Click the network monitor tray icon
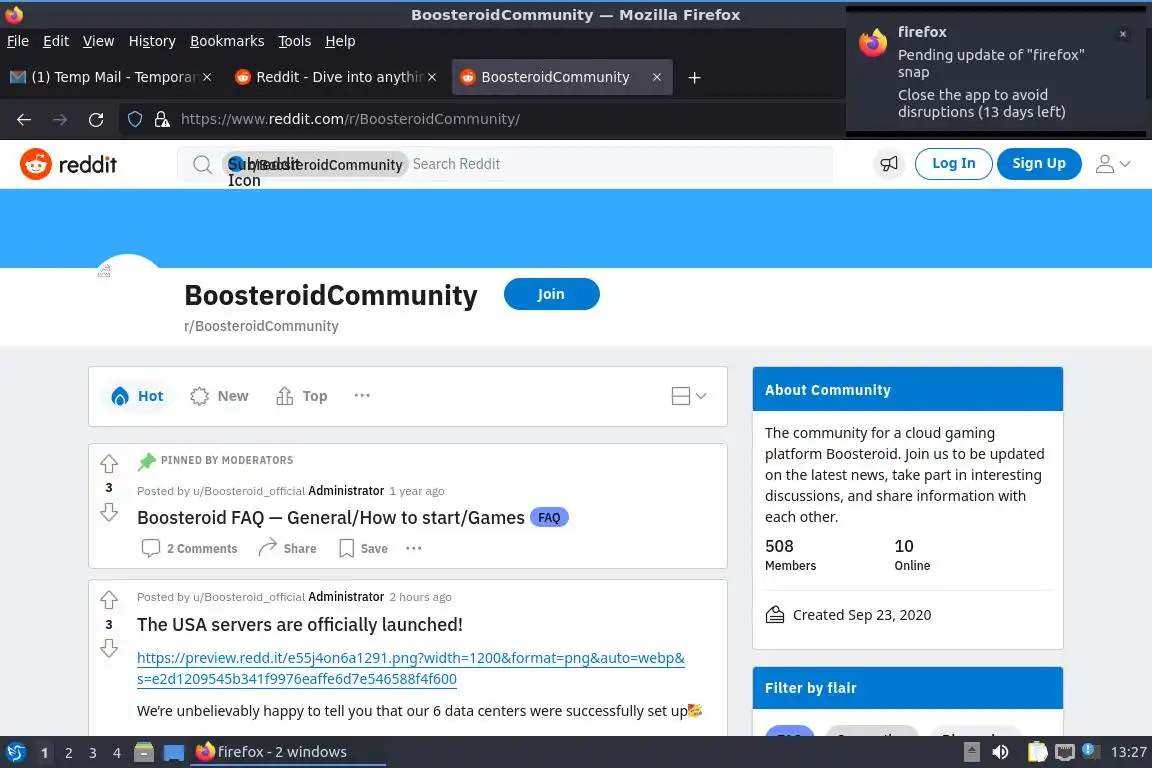Image resolution: width=1152 pixels, height=768 pixels. pyautogui.click(x=1065, y=752)
